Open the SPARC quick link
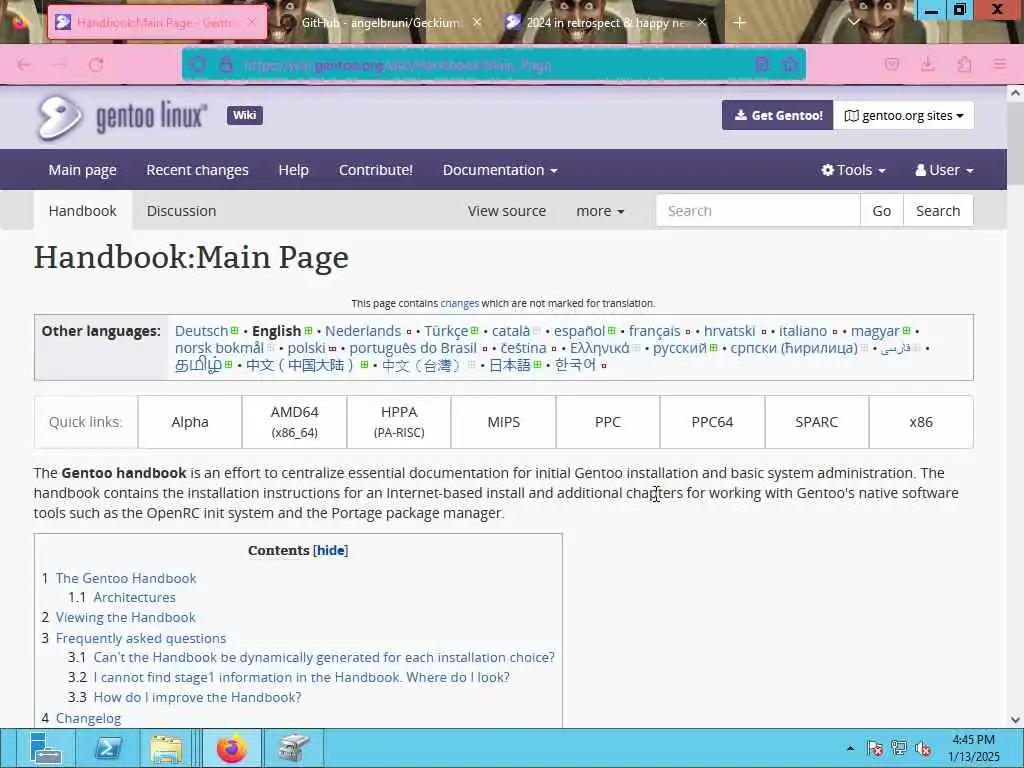This screenshot has height=768, width=1024. 816,422
